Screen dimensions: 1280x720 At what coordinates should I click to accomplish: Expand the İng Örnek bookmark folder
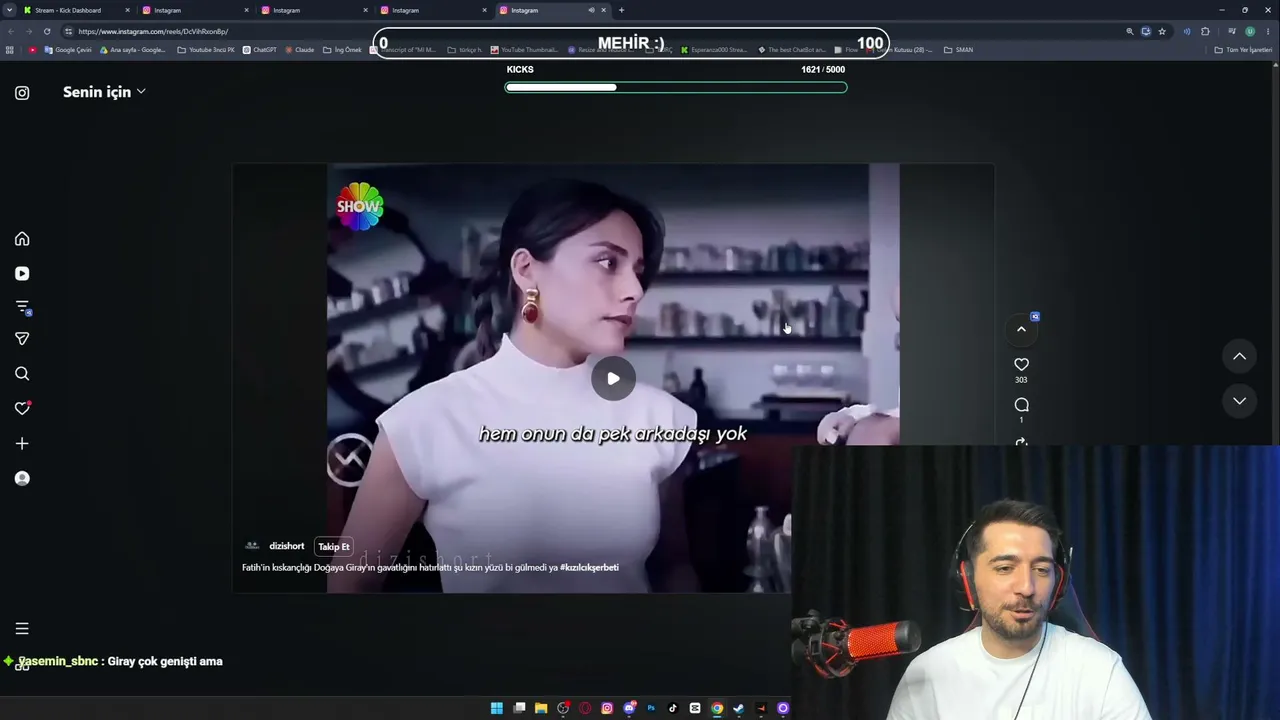342,50
